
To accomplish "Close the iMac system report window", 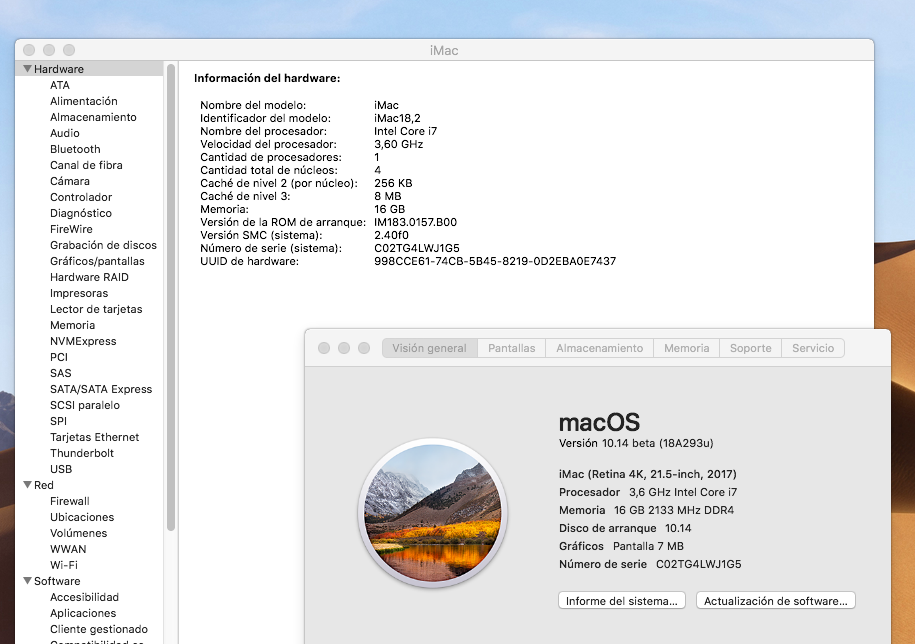I will tap(29, 50).
